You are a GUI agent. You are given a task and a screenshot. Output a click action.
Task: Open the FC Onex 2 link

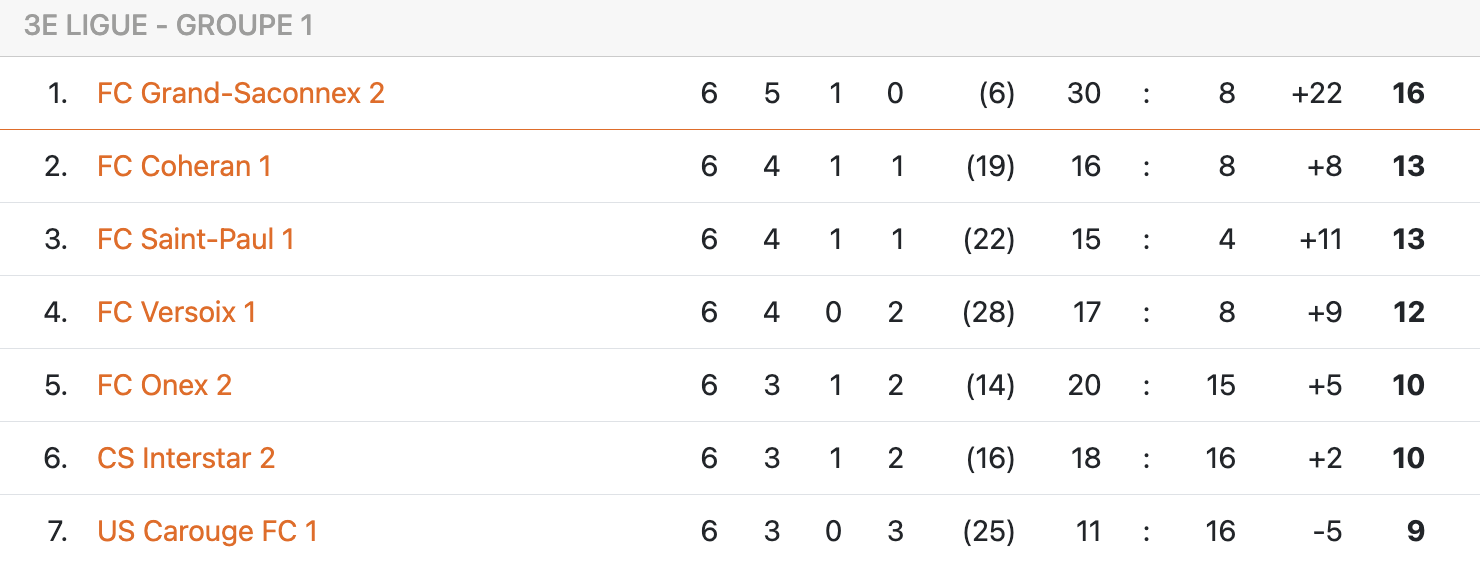coord(165,385)
